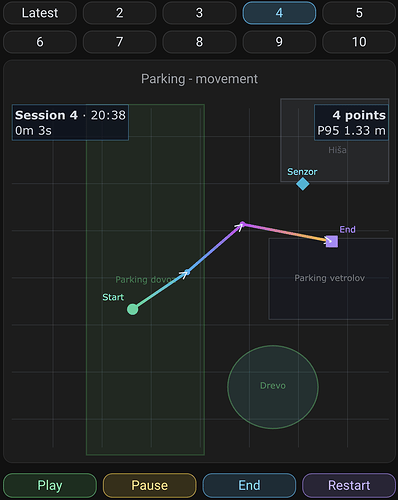Viewport: 398px width, 500px height.
Task: Click the 4 points P95 info box
Action: coord(351,122)
